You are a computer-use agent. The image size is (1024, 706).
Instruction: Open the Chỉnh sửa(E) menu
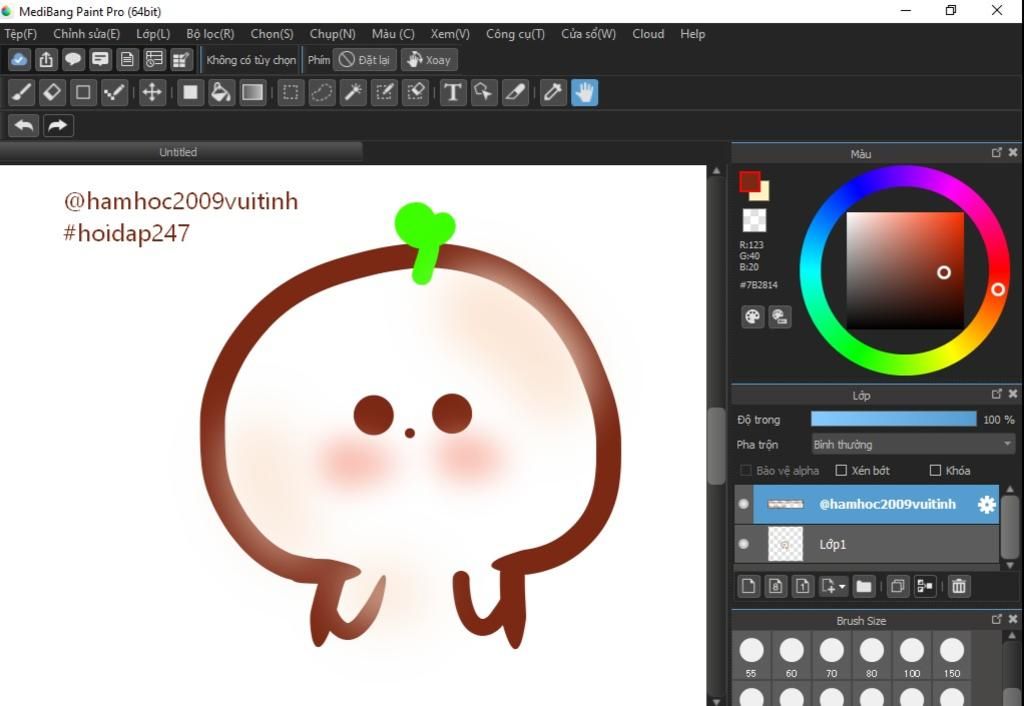[x=86, y=34]
